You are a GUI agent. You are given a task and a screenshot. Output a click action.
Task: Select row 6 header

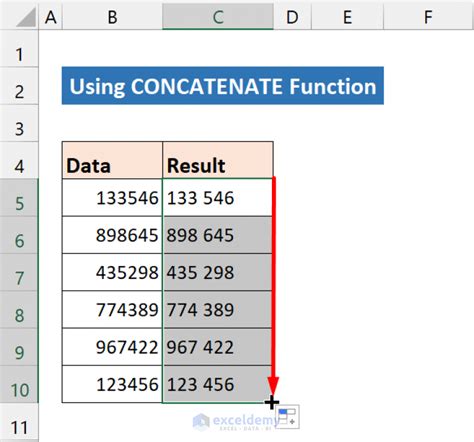(x=19, y=235)
